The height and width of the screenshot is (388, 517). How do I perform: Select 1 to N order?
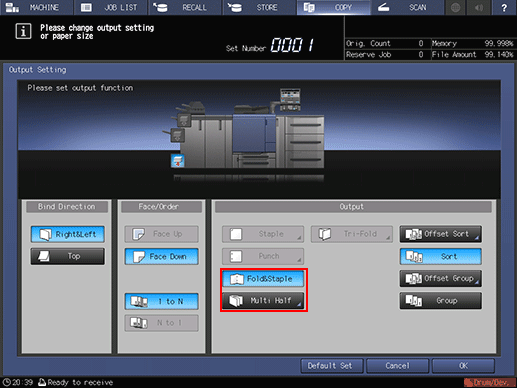[162, 301]
